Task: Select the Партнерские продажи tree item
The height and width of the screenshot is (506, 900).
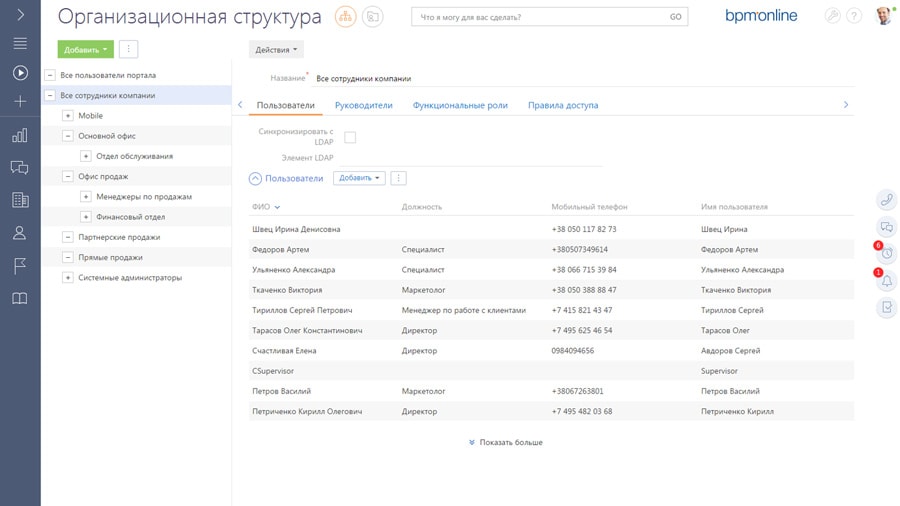Action: click(x=119, y=237)
